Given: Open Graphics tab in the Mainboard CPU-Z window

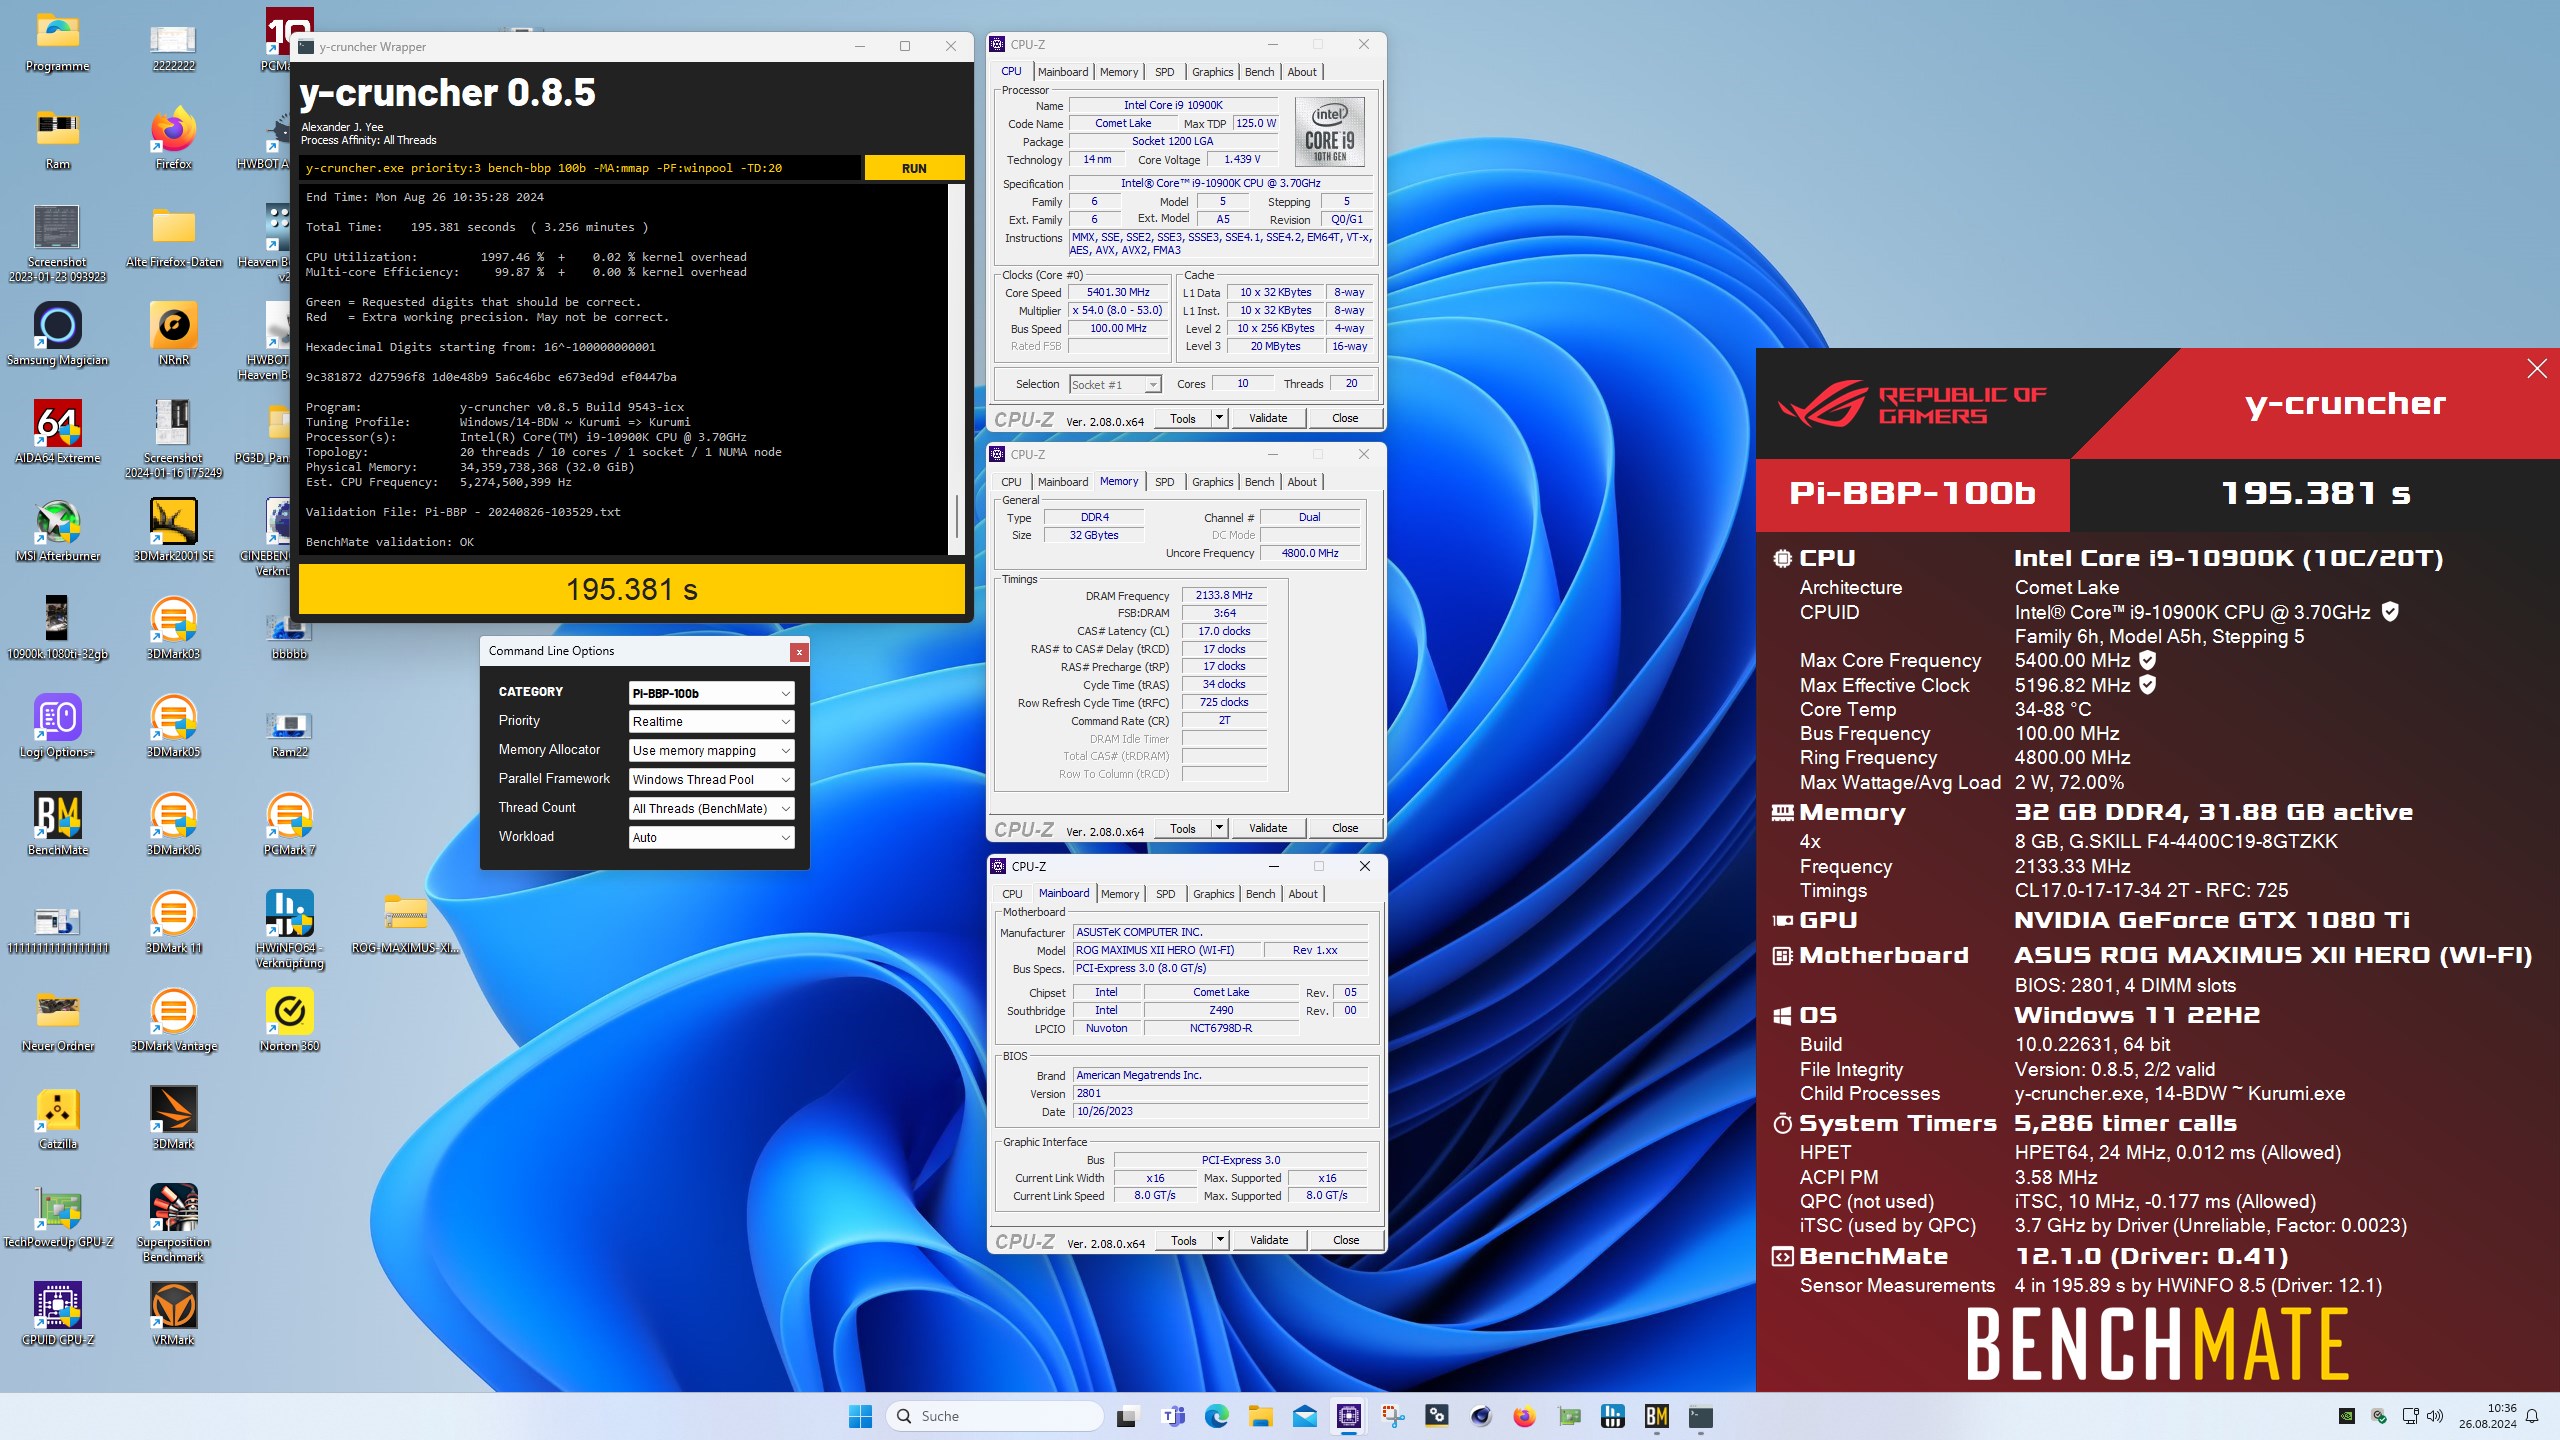Looking at the screenshot, I should point(1213,894).
